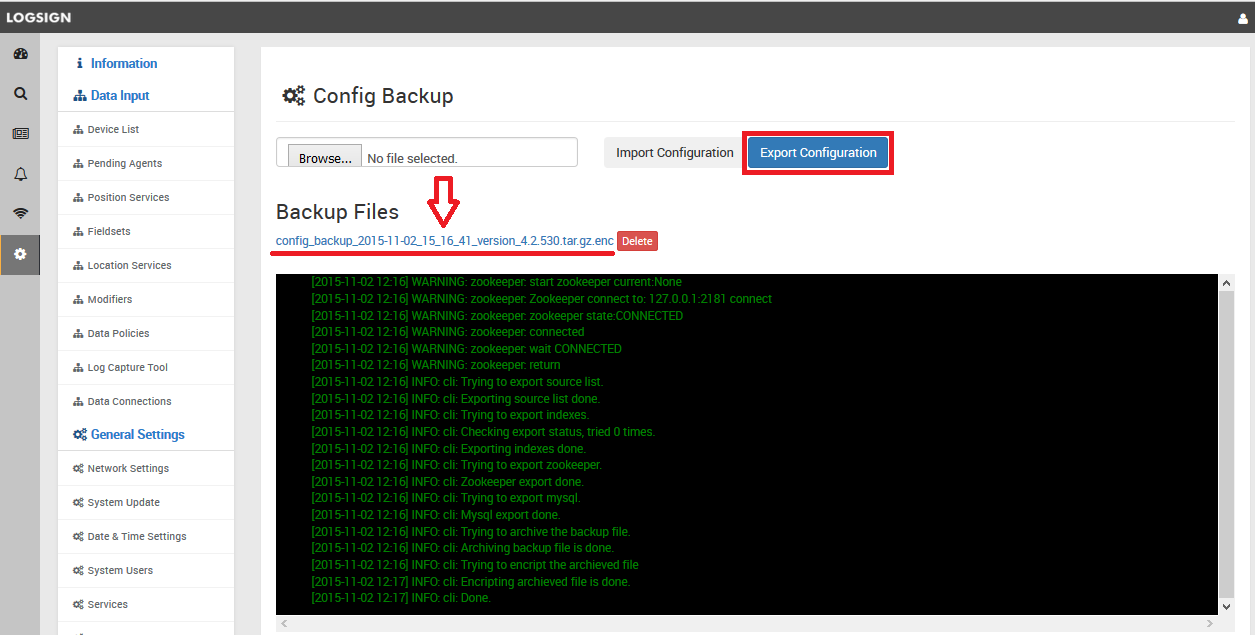The height and width of the screenshot is (635, 1255).
Task: Open the reports newspaper icon in sidebar
Action: pyautogui.click(x=20, y=133)
